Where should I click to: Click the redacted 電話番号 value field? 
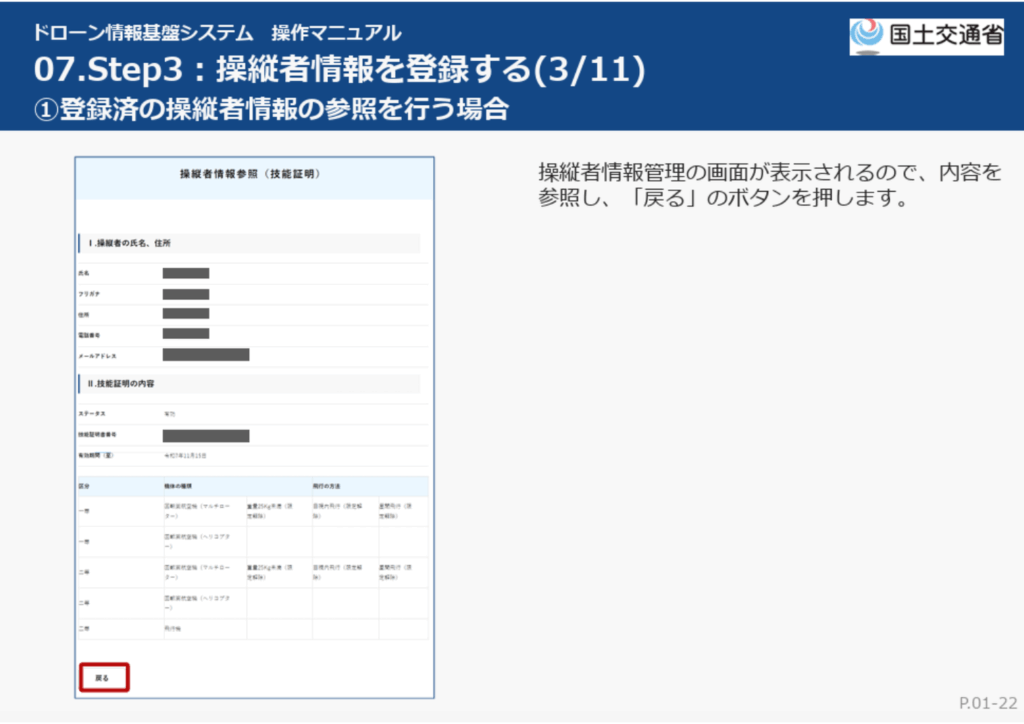(x=186, y=334)
